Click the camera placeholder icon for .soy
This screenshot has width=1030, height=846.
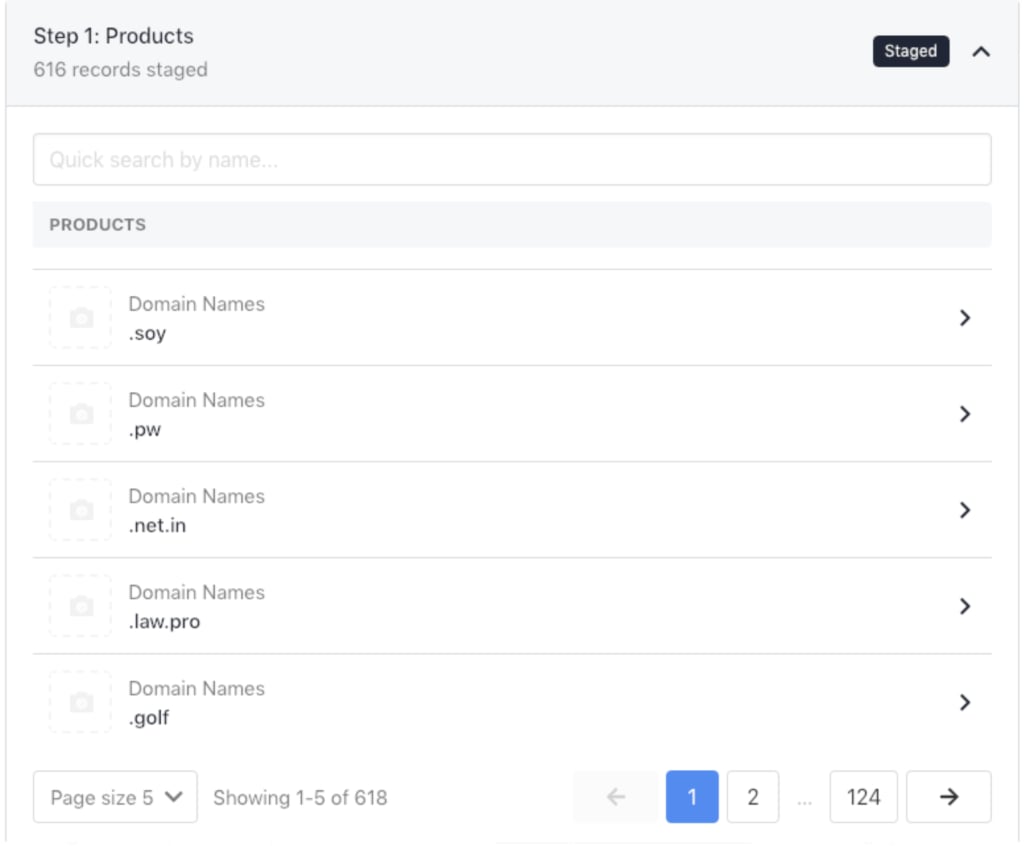[x=81, y=318]
